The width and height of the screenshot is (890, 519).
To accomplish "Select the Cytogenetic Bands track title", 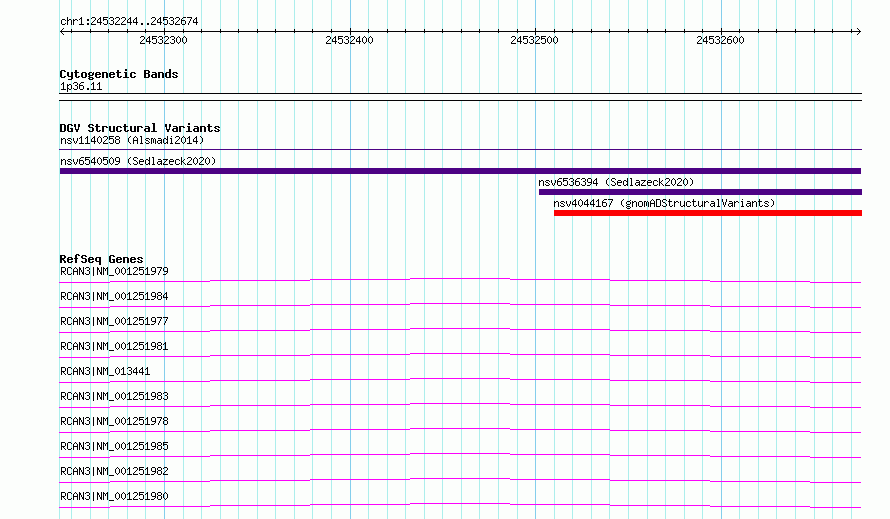I will tap(119, 74).
